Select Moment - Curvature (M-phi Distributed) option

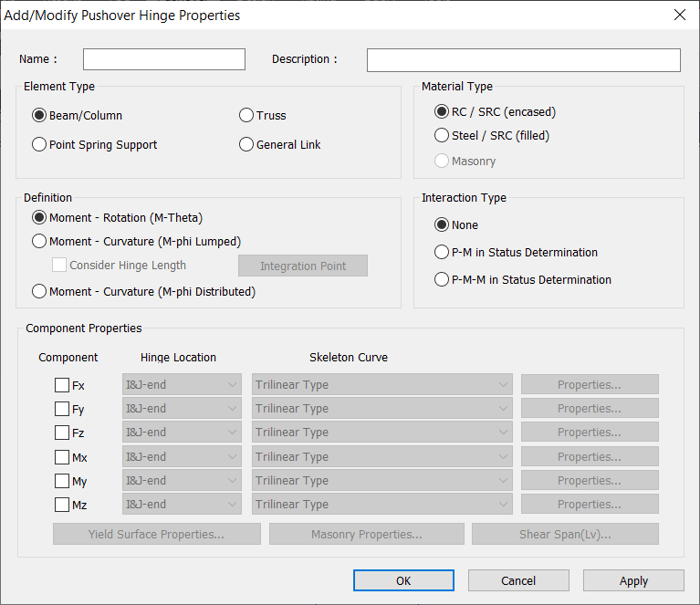pos(40,292)
